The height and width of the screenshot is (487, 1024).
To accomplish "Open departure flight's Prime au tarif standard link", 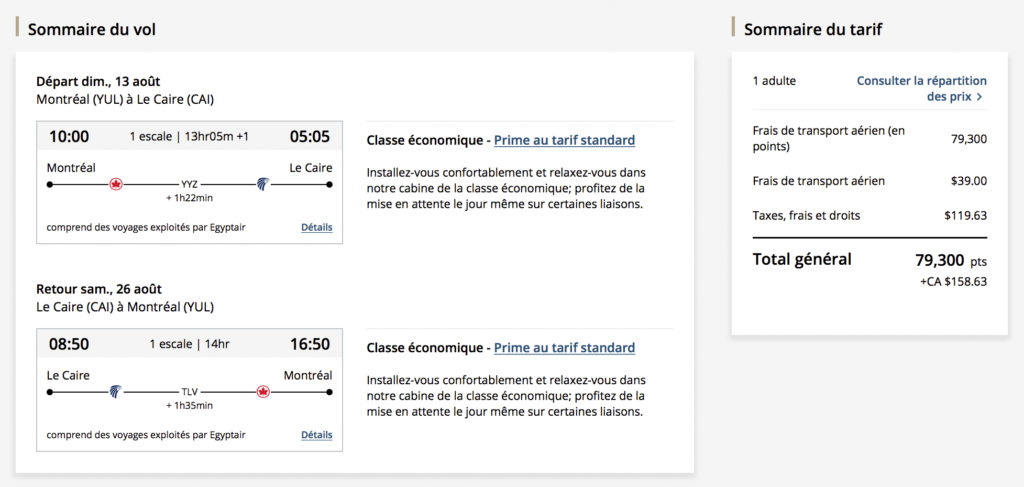I will pos(564,140).
